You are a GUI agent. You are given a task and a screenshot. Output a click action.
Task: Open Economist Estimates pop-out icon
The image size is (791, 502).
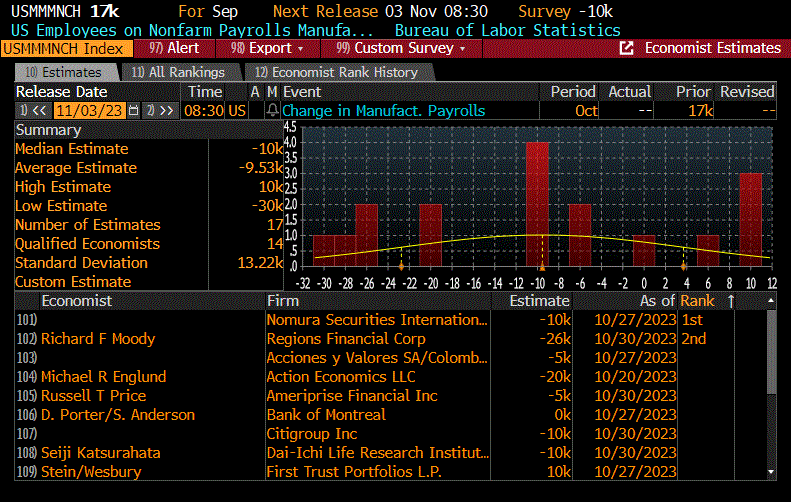click(626, 48)
